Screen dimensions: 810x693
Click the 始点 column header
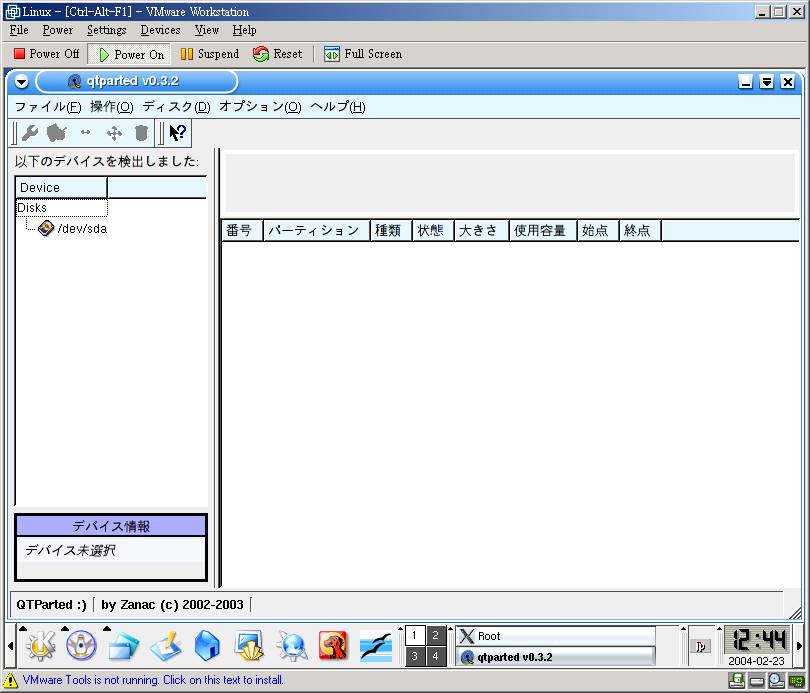598,230
